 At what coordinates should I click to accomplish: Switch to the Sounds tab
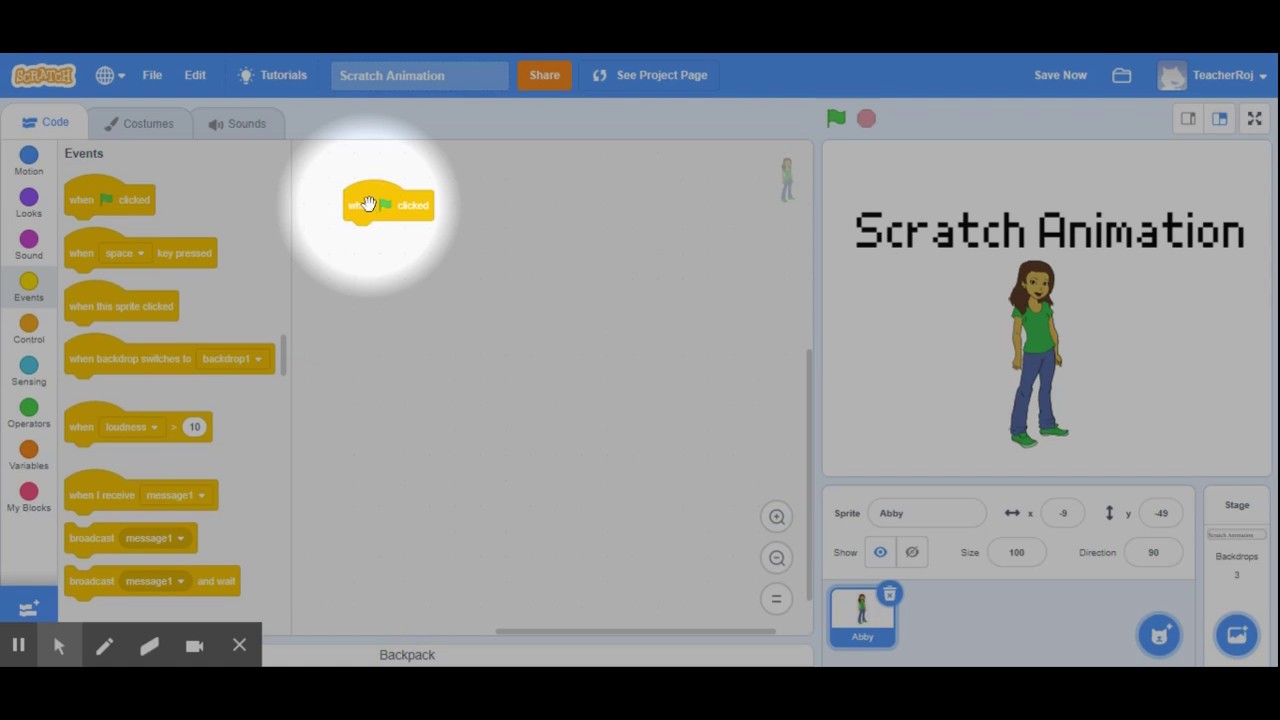(x=237, y=123)
